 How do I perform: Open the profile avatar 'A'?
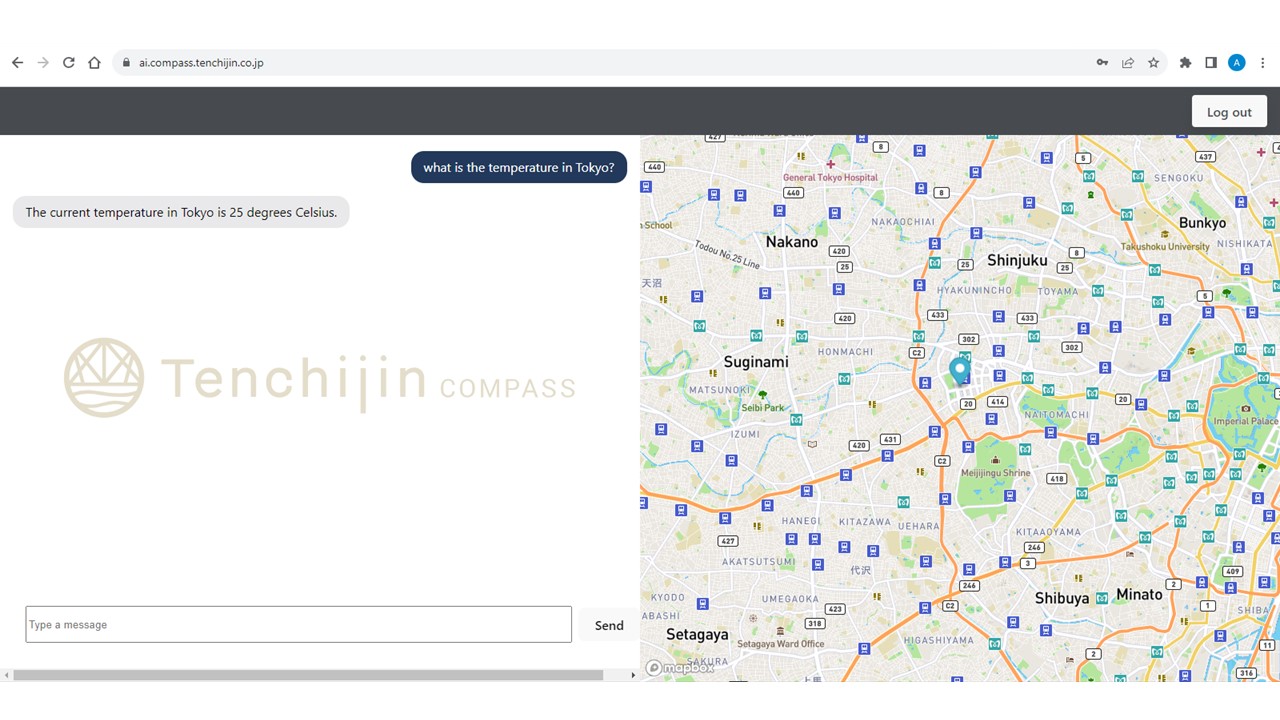tap(1237, 62)
